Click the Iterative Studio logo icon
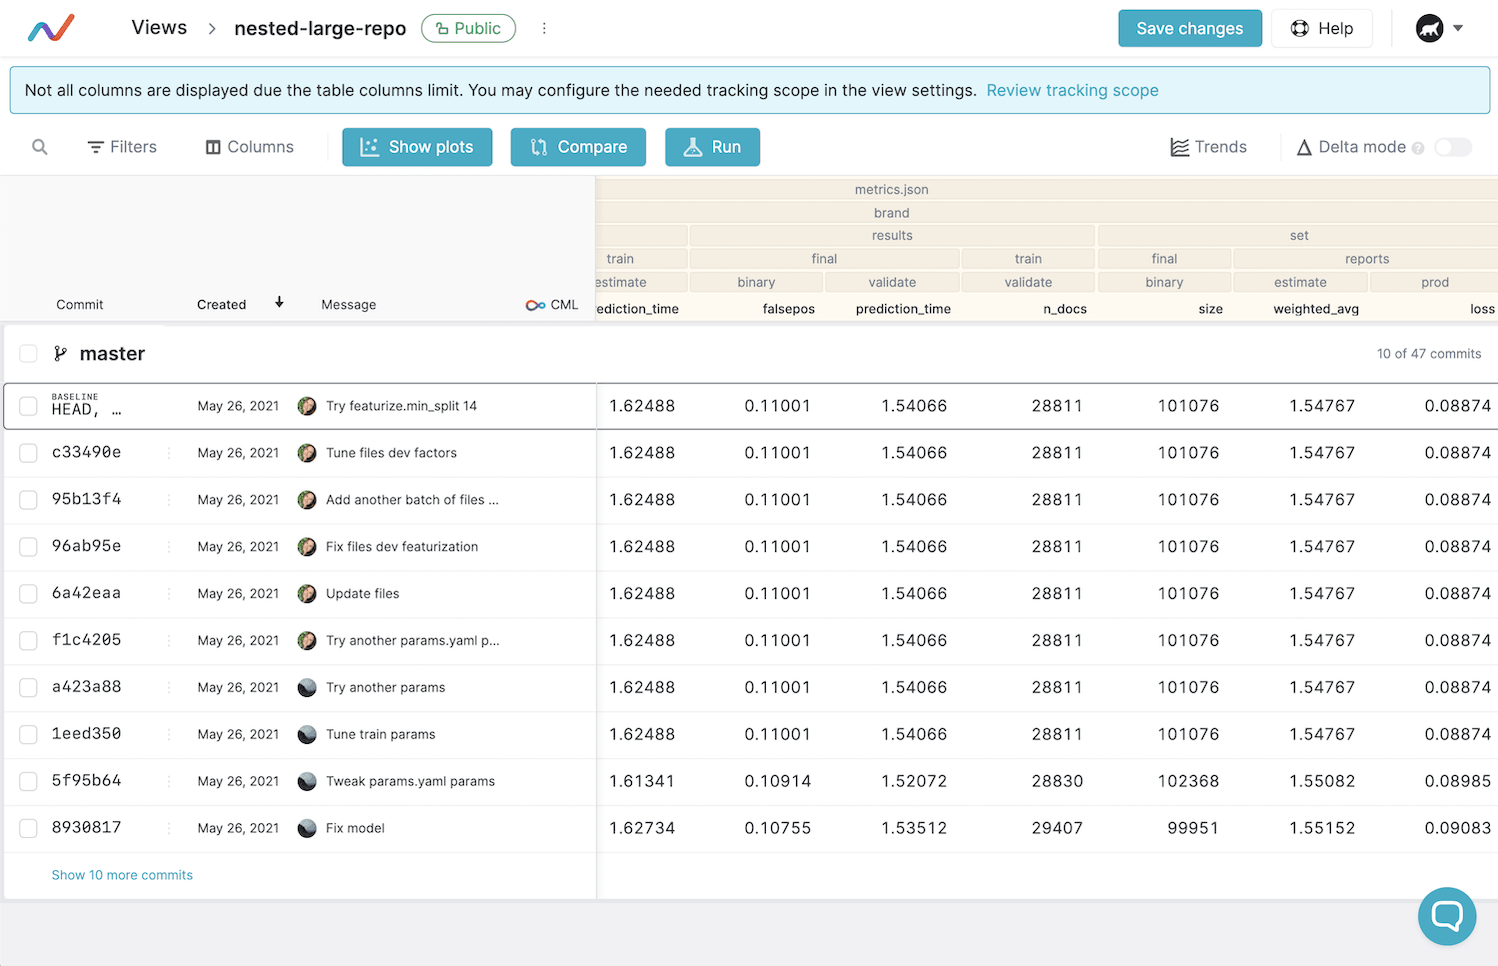 51,28
